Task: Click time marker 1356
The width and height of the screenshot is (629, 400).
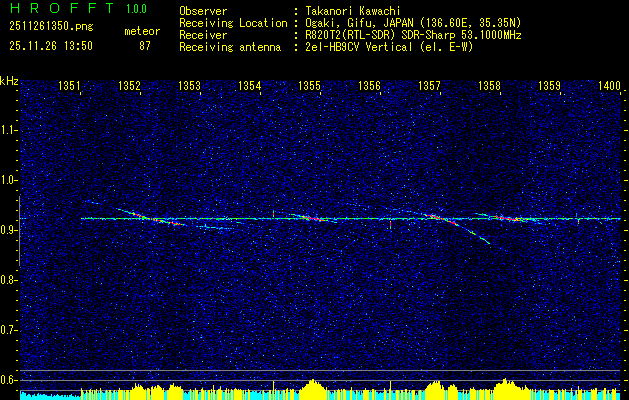Action: point(369,85)
